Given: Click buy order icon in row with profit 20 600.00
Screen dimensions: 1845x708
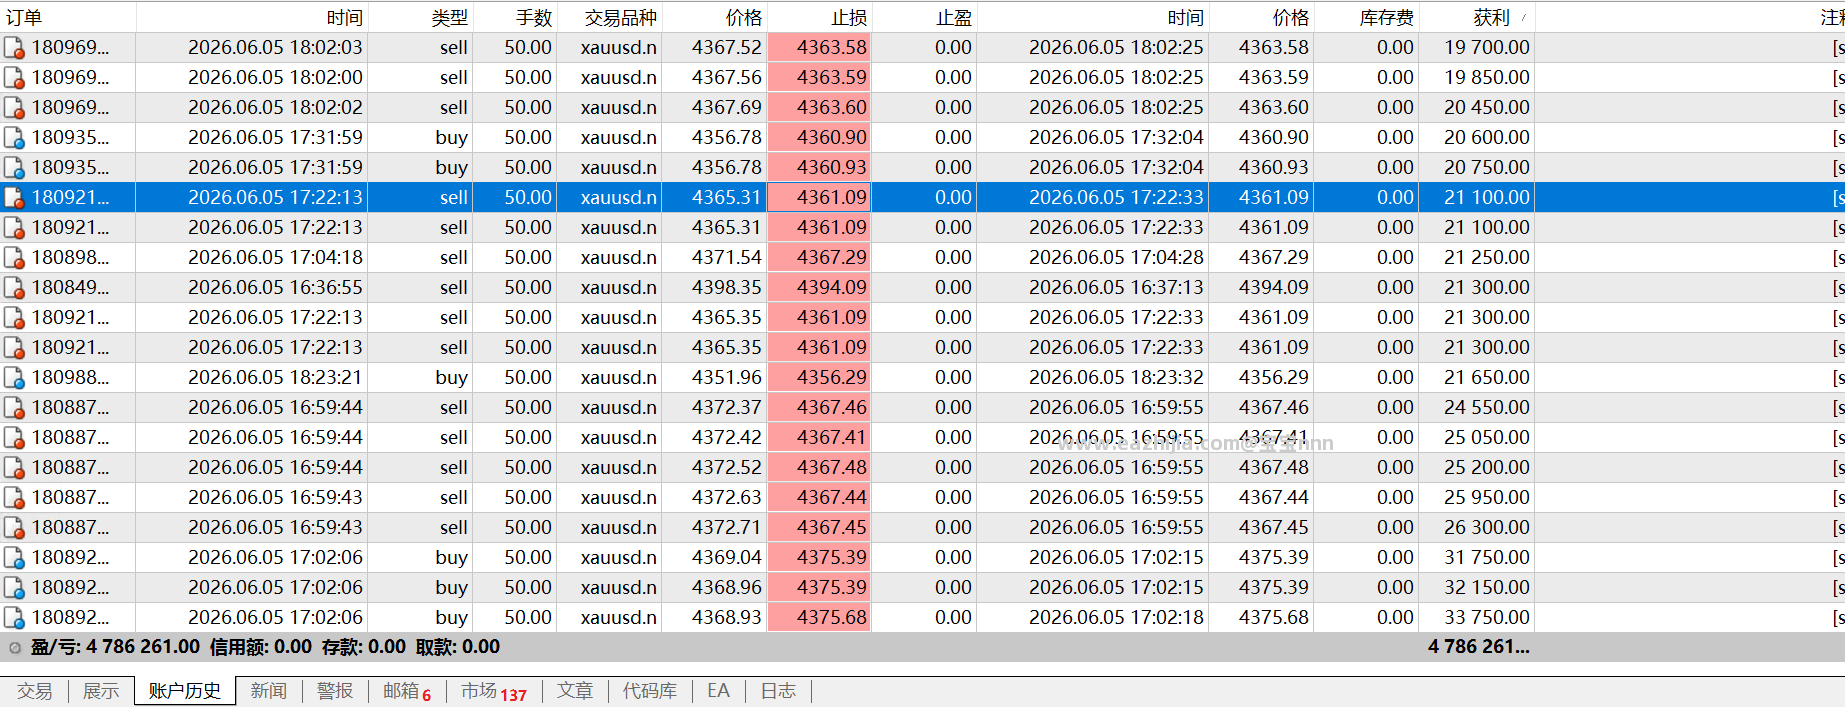Looking at the screenshot, I should 14,137.
